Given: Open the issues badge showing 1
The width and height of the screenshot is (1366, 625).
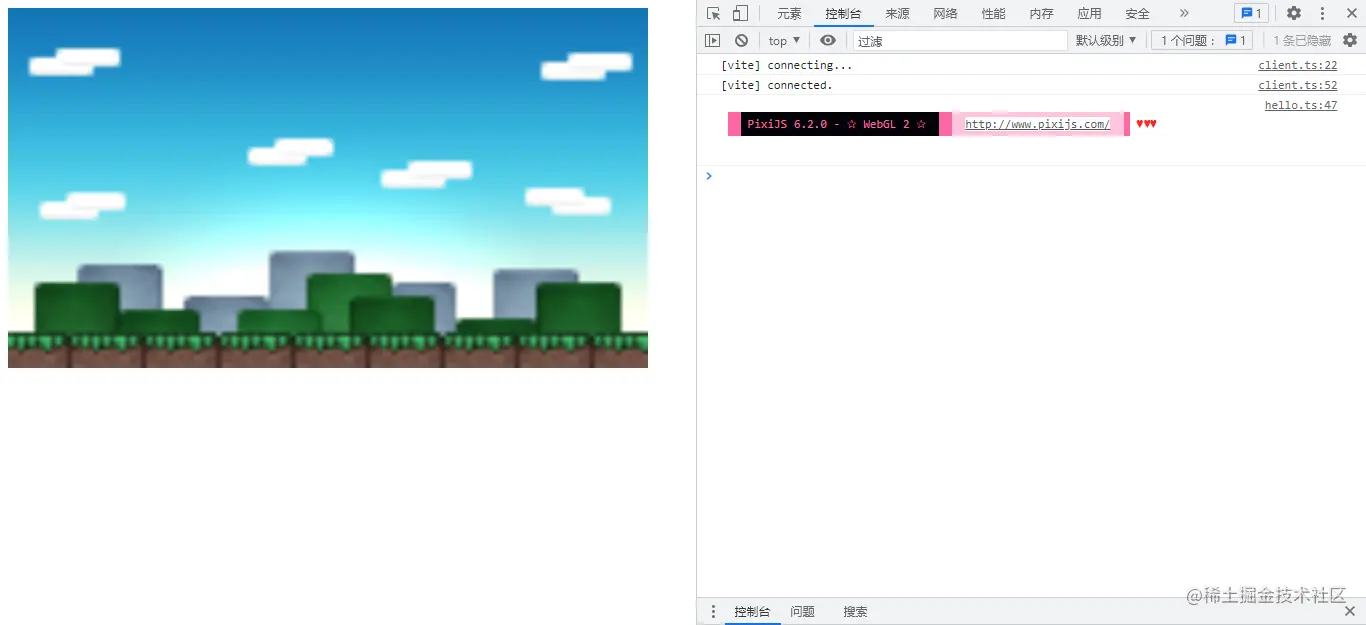Looking at the screenshot, I should click(x=1251, y=13).
